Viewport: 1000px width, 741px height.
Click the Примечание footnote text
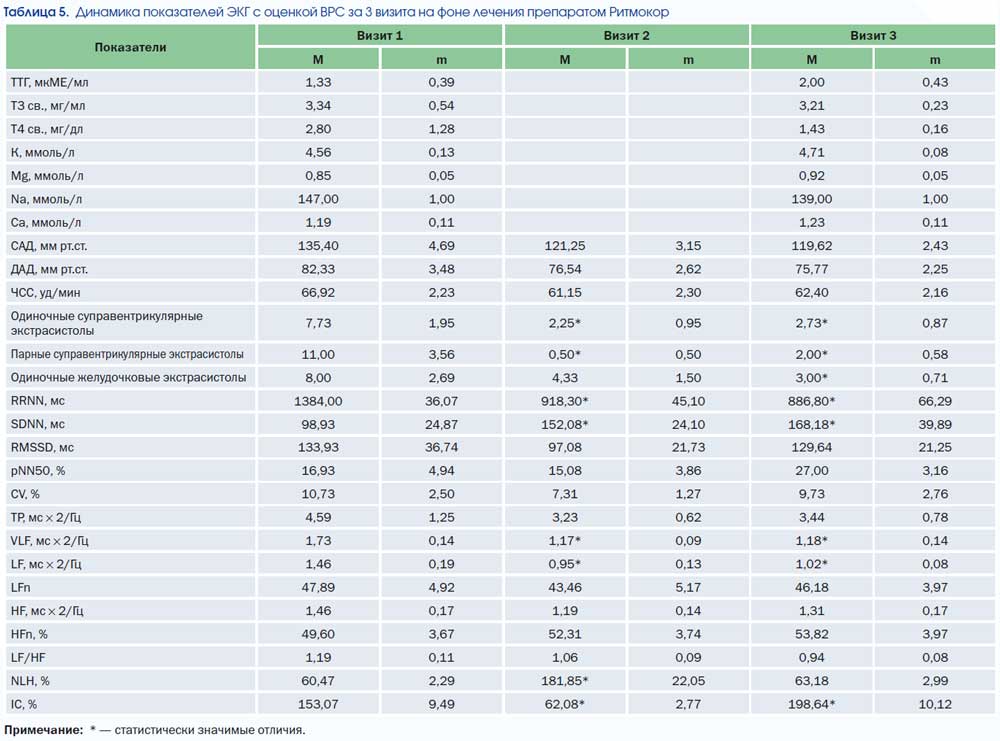click(154, 730)
